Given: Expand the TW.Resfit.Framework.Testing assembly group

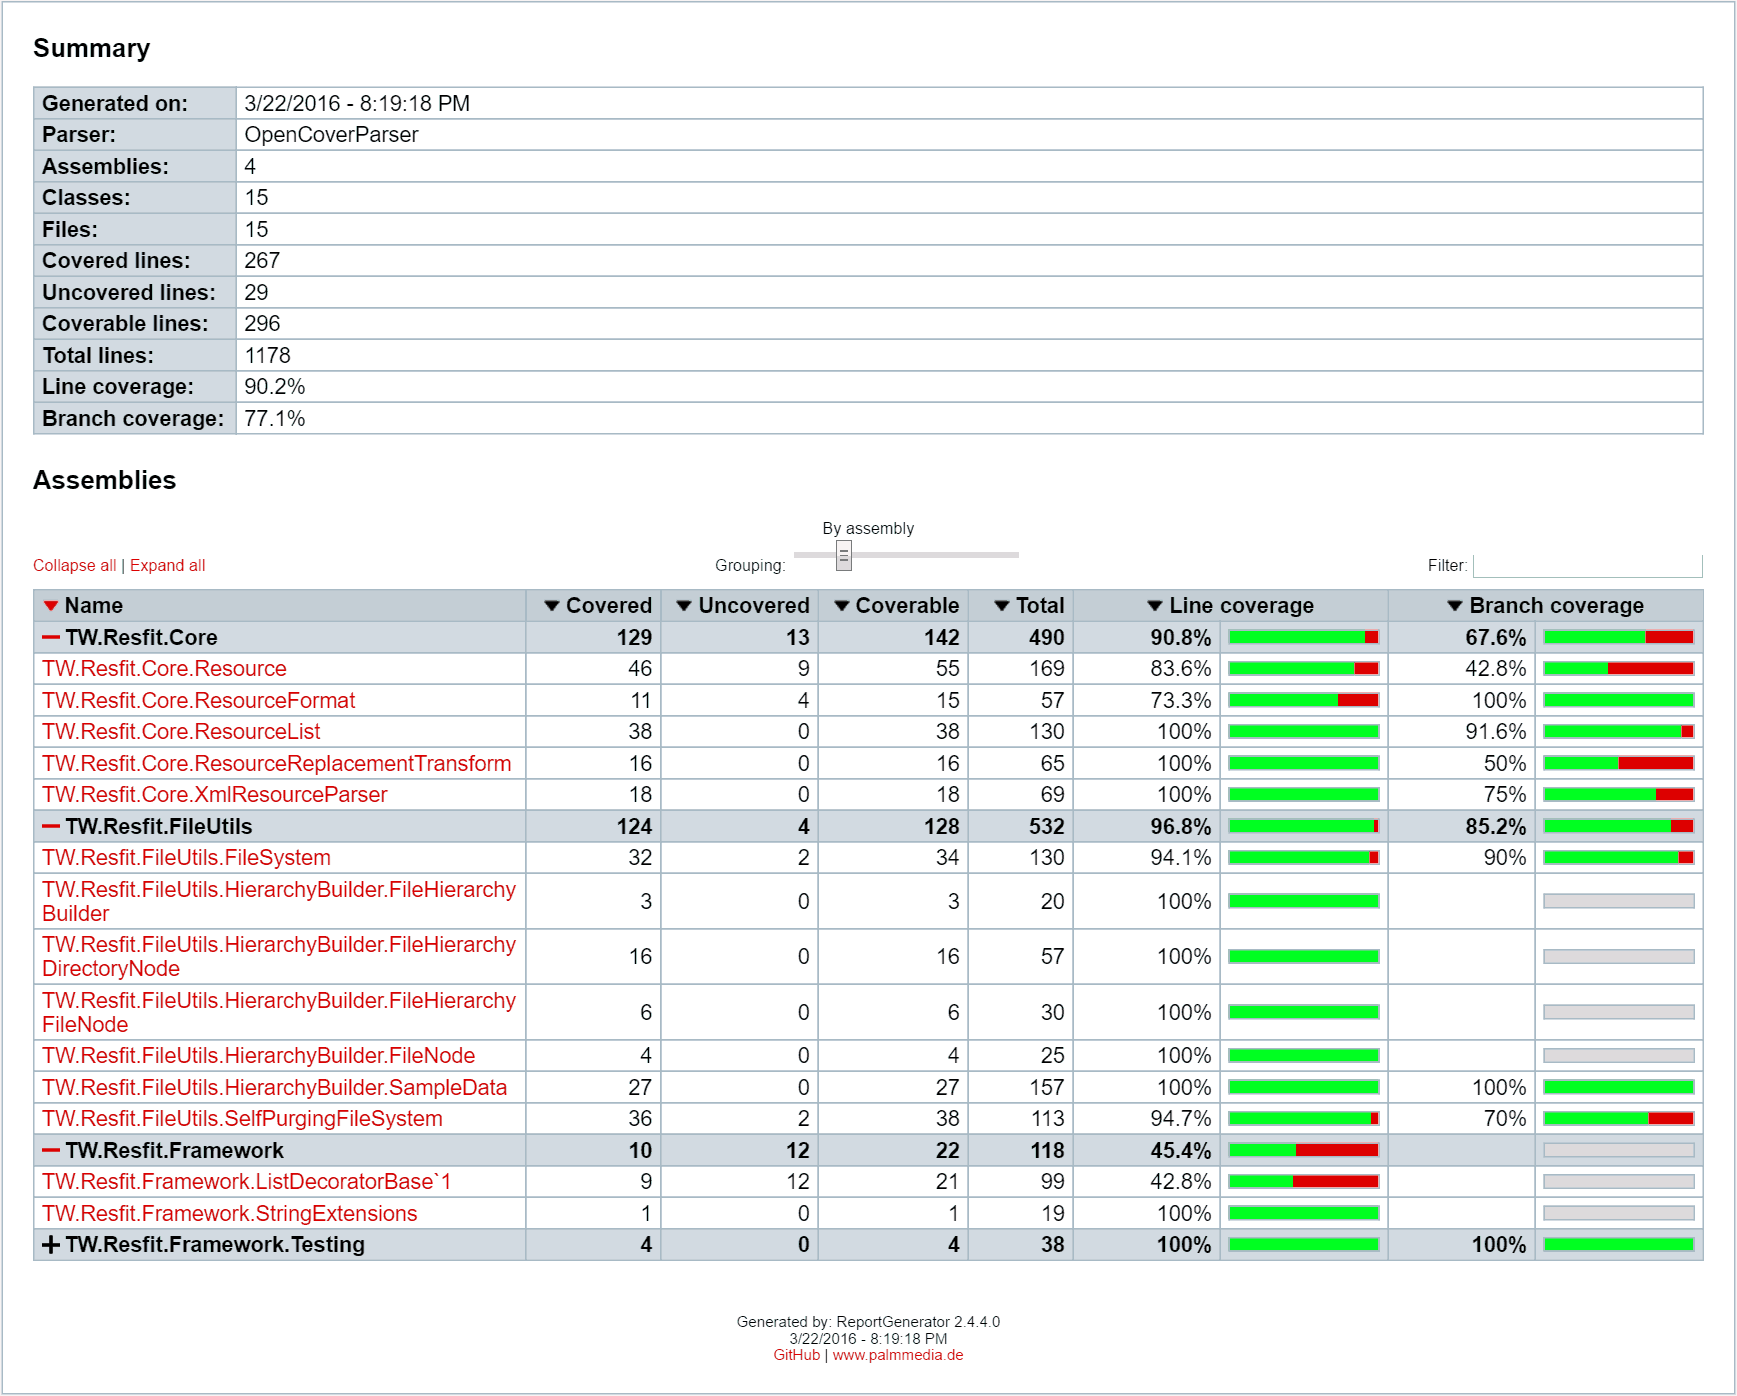Looking at the screenshot, I should pos(51,1245).
